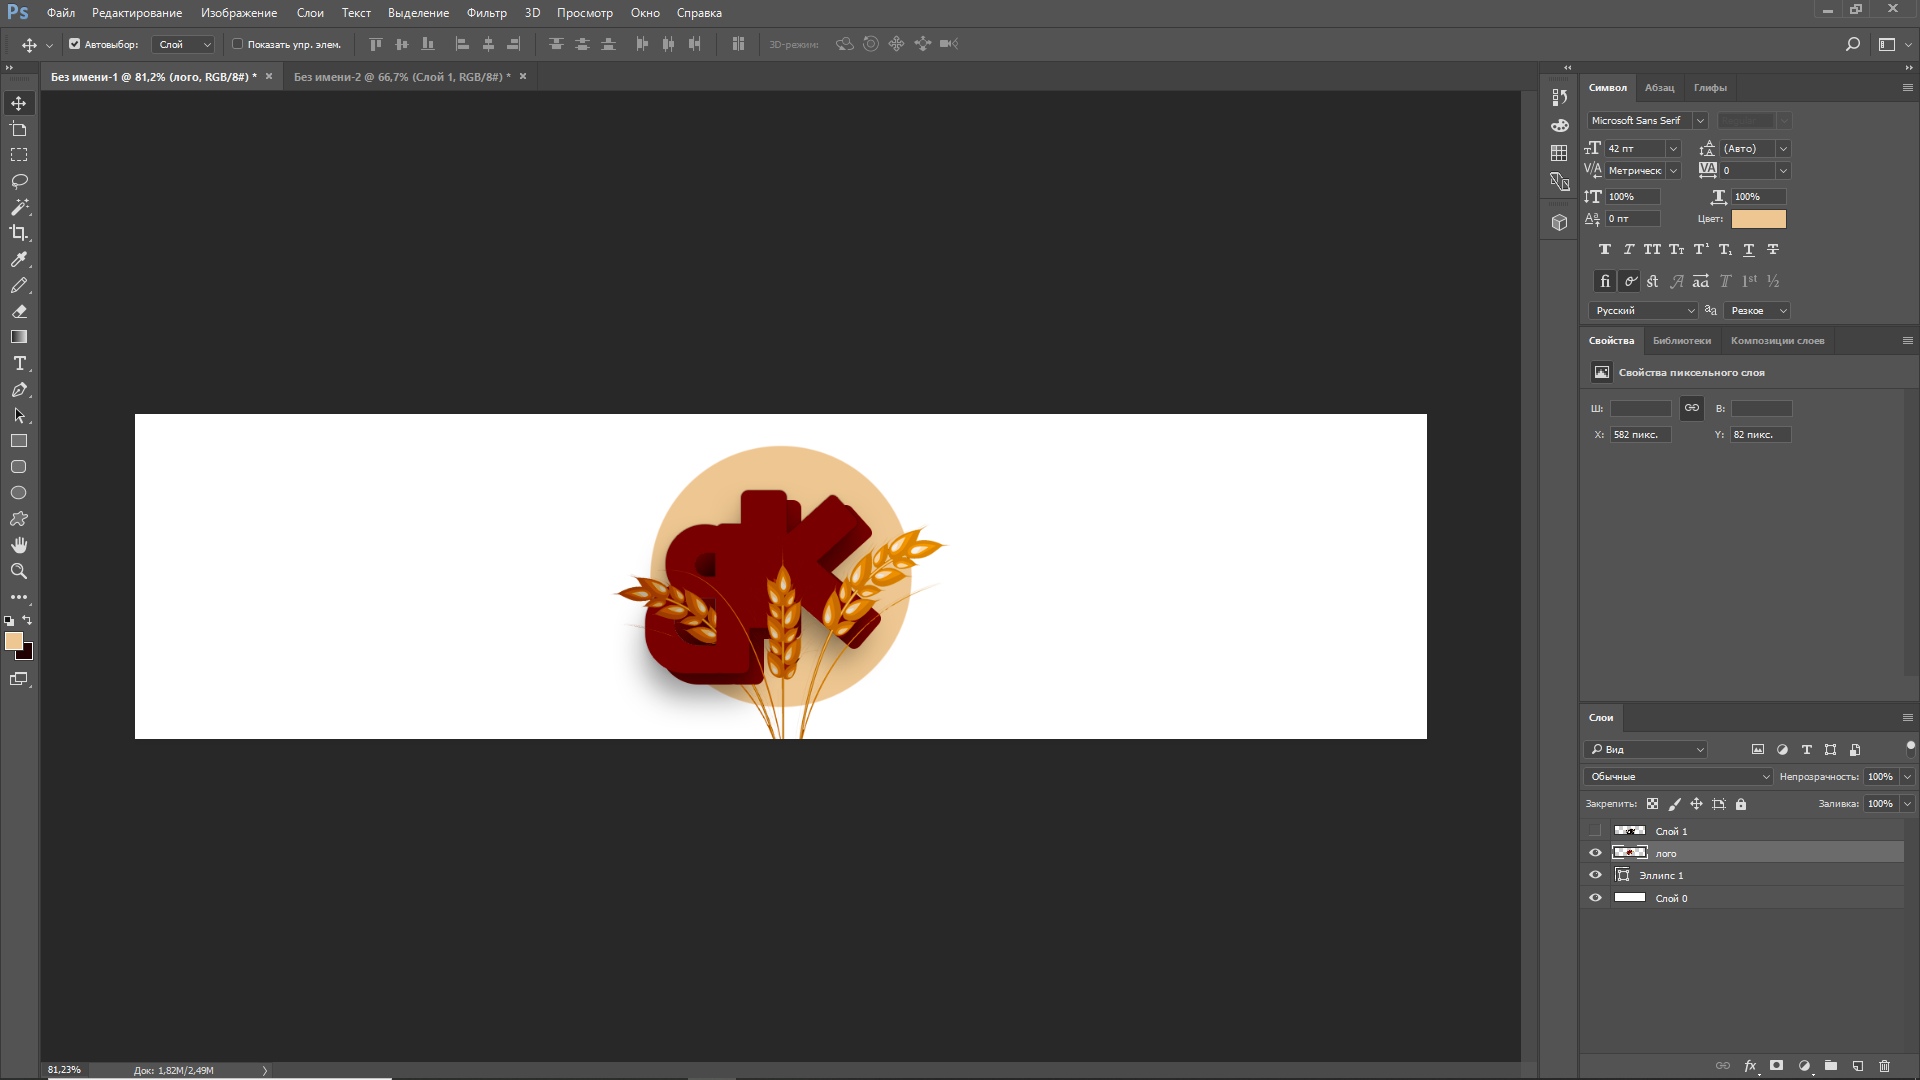Hide the Эллипс 1 layer

click(x=1595, y=875)
